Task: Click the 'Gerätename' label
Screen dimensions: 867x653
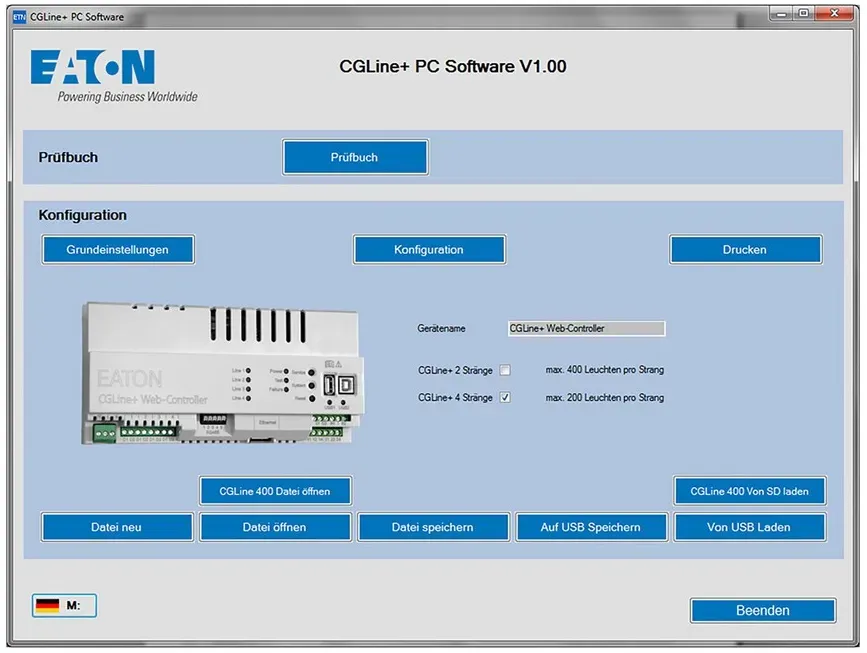Action: tap(441, 328)
